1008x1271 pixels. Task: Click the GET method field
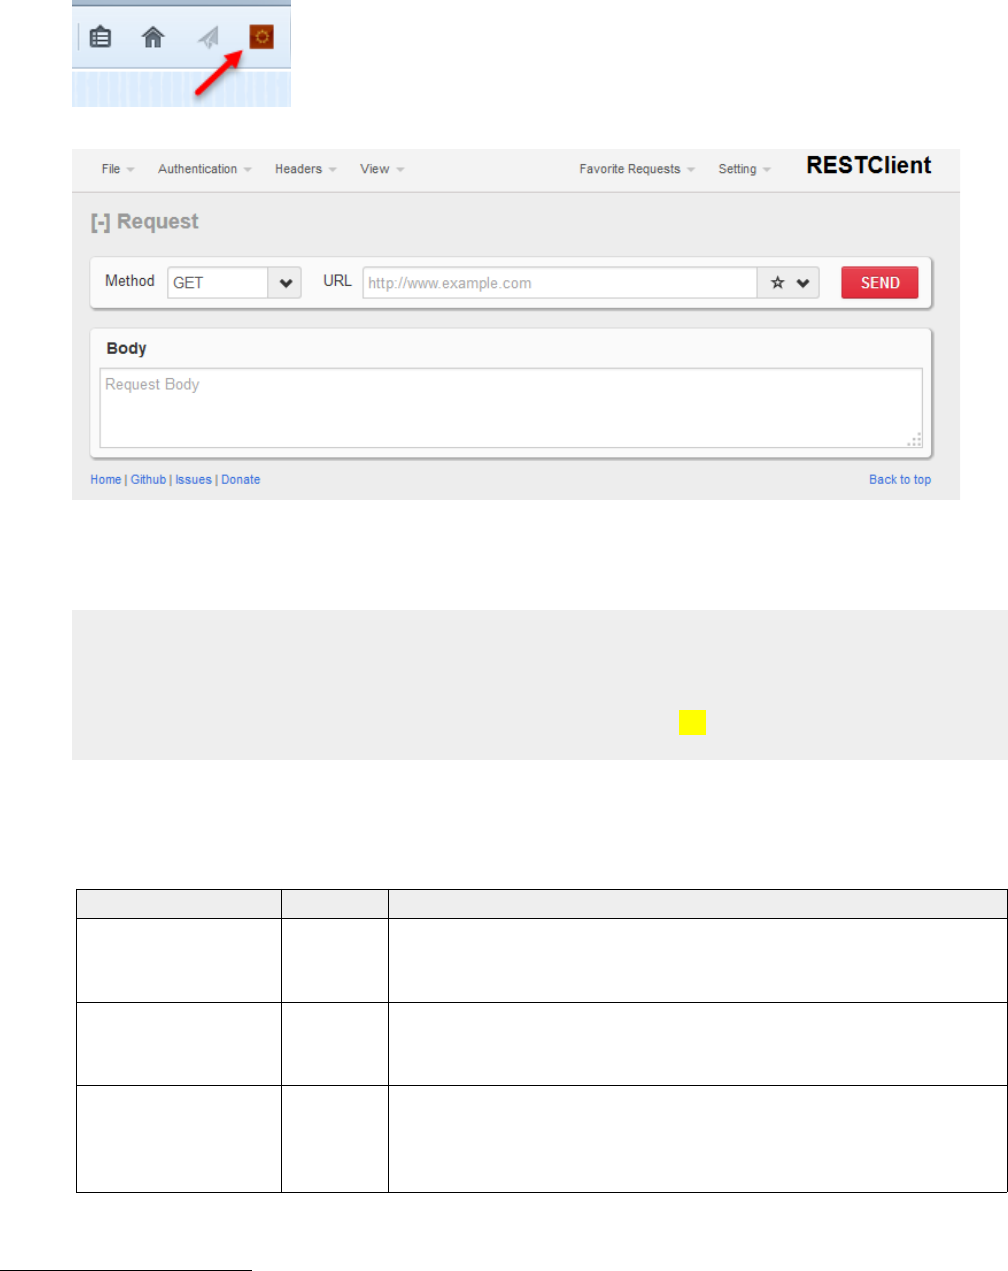tap(218, 283)
